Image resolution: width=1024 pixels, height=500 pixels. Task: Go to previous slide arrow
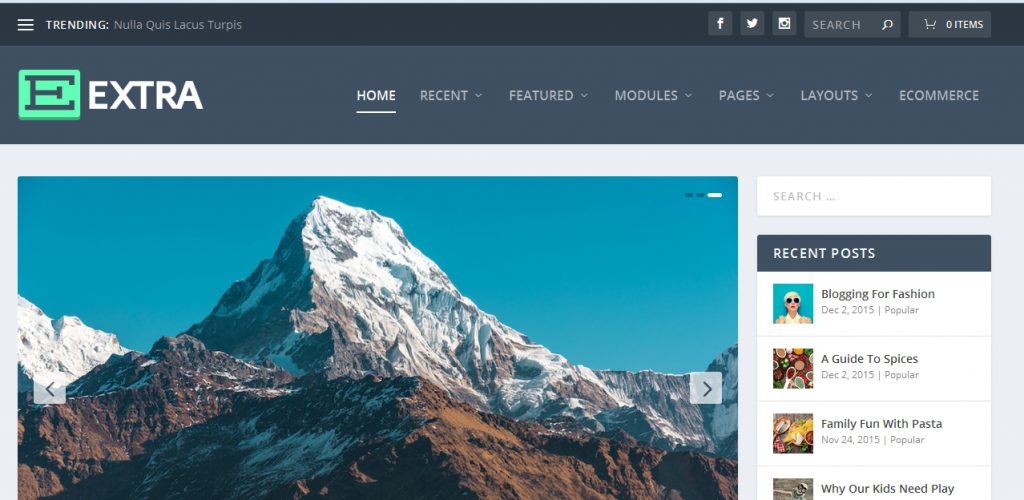tap(50, 388)
